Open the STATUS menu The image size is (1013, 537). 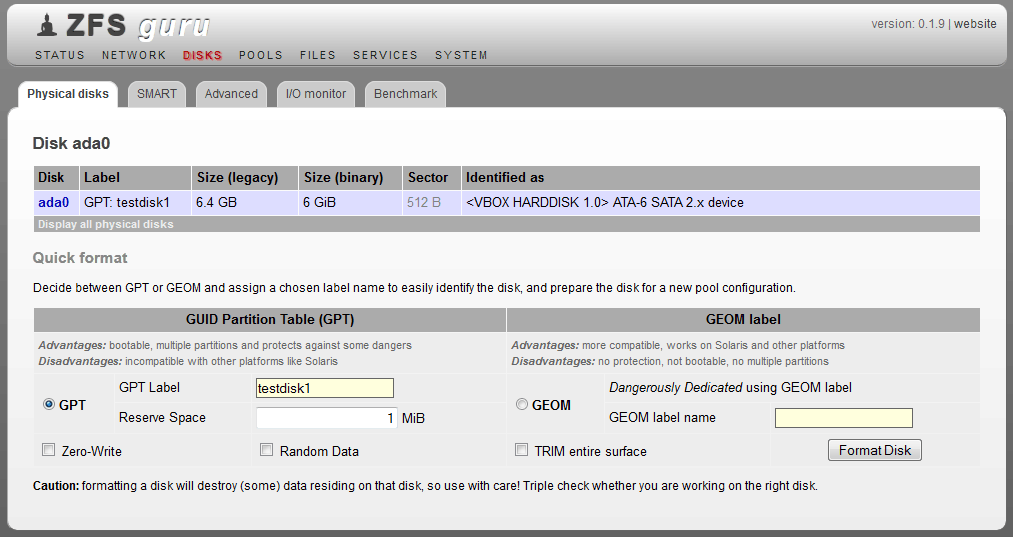coord(60,55)
